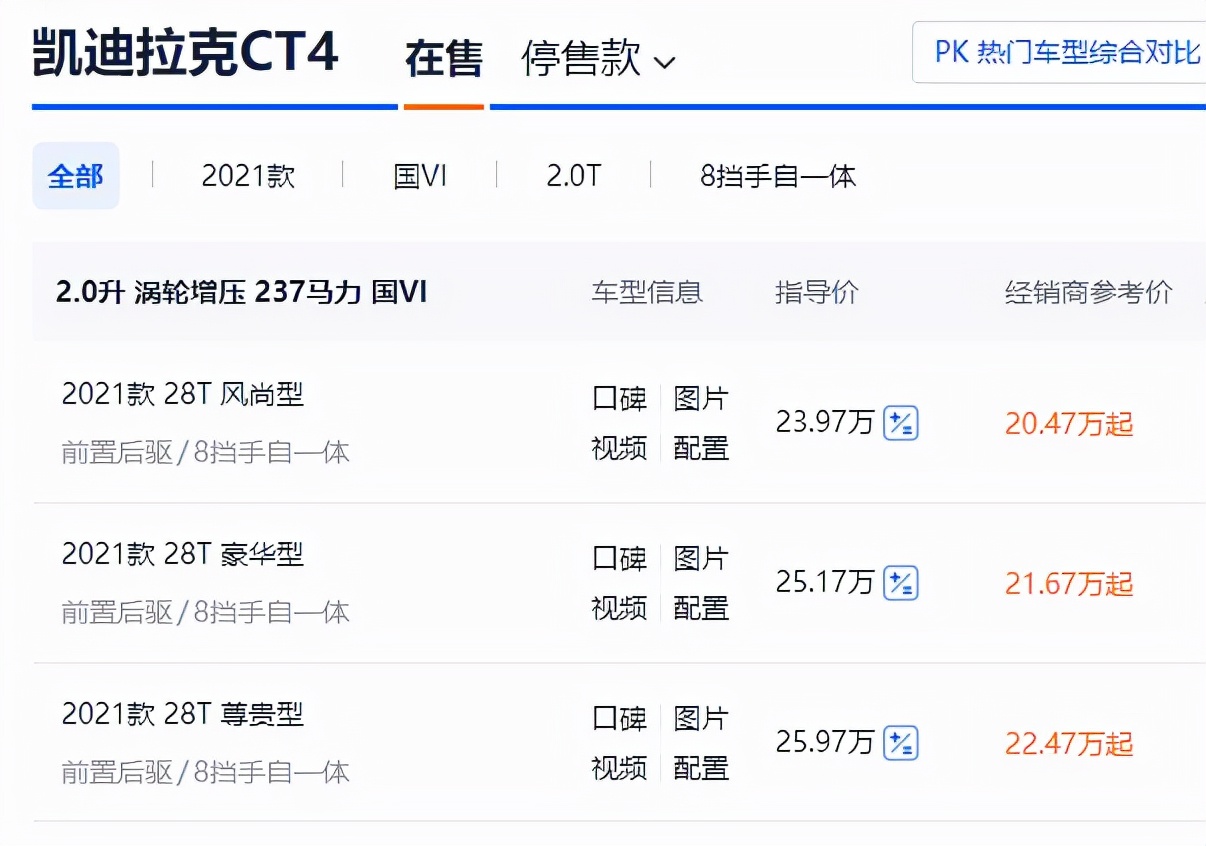The height and width of the screenshot is (846, 1206).
Task: Open price calculator for 28T 风尚型
Action: pos(901,423)
